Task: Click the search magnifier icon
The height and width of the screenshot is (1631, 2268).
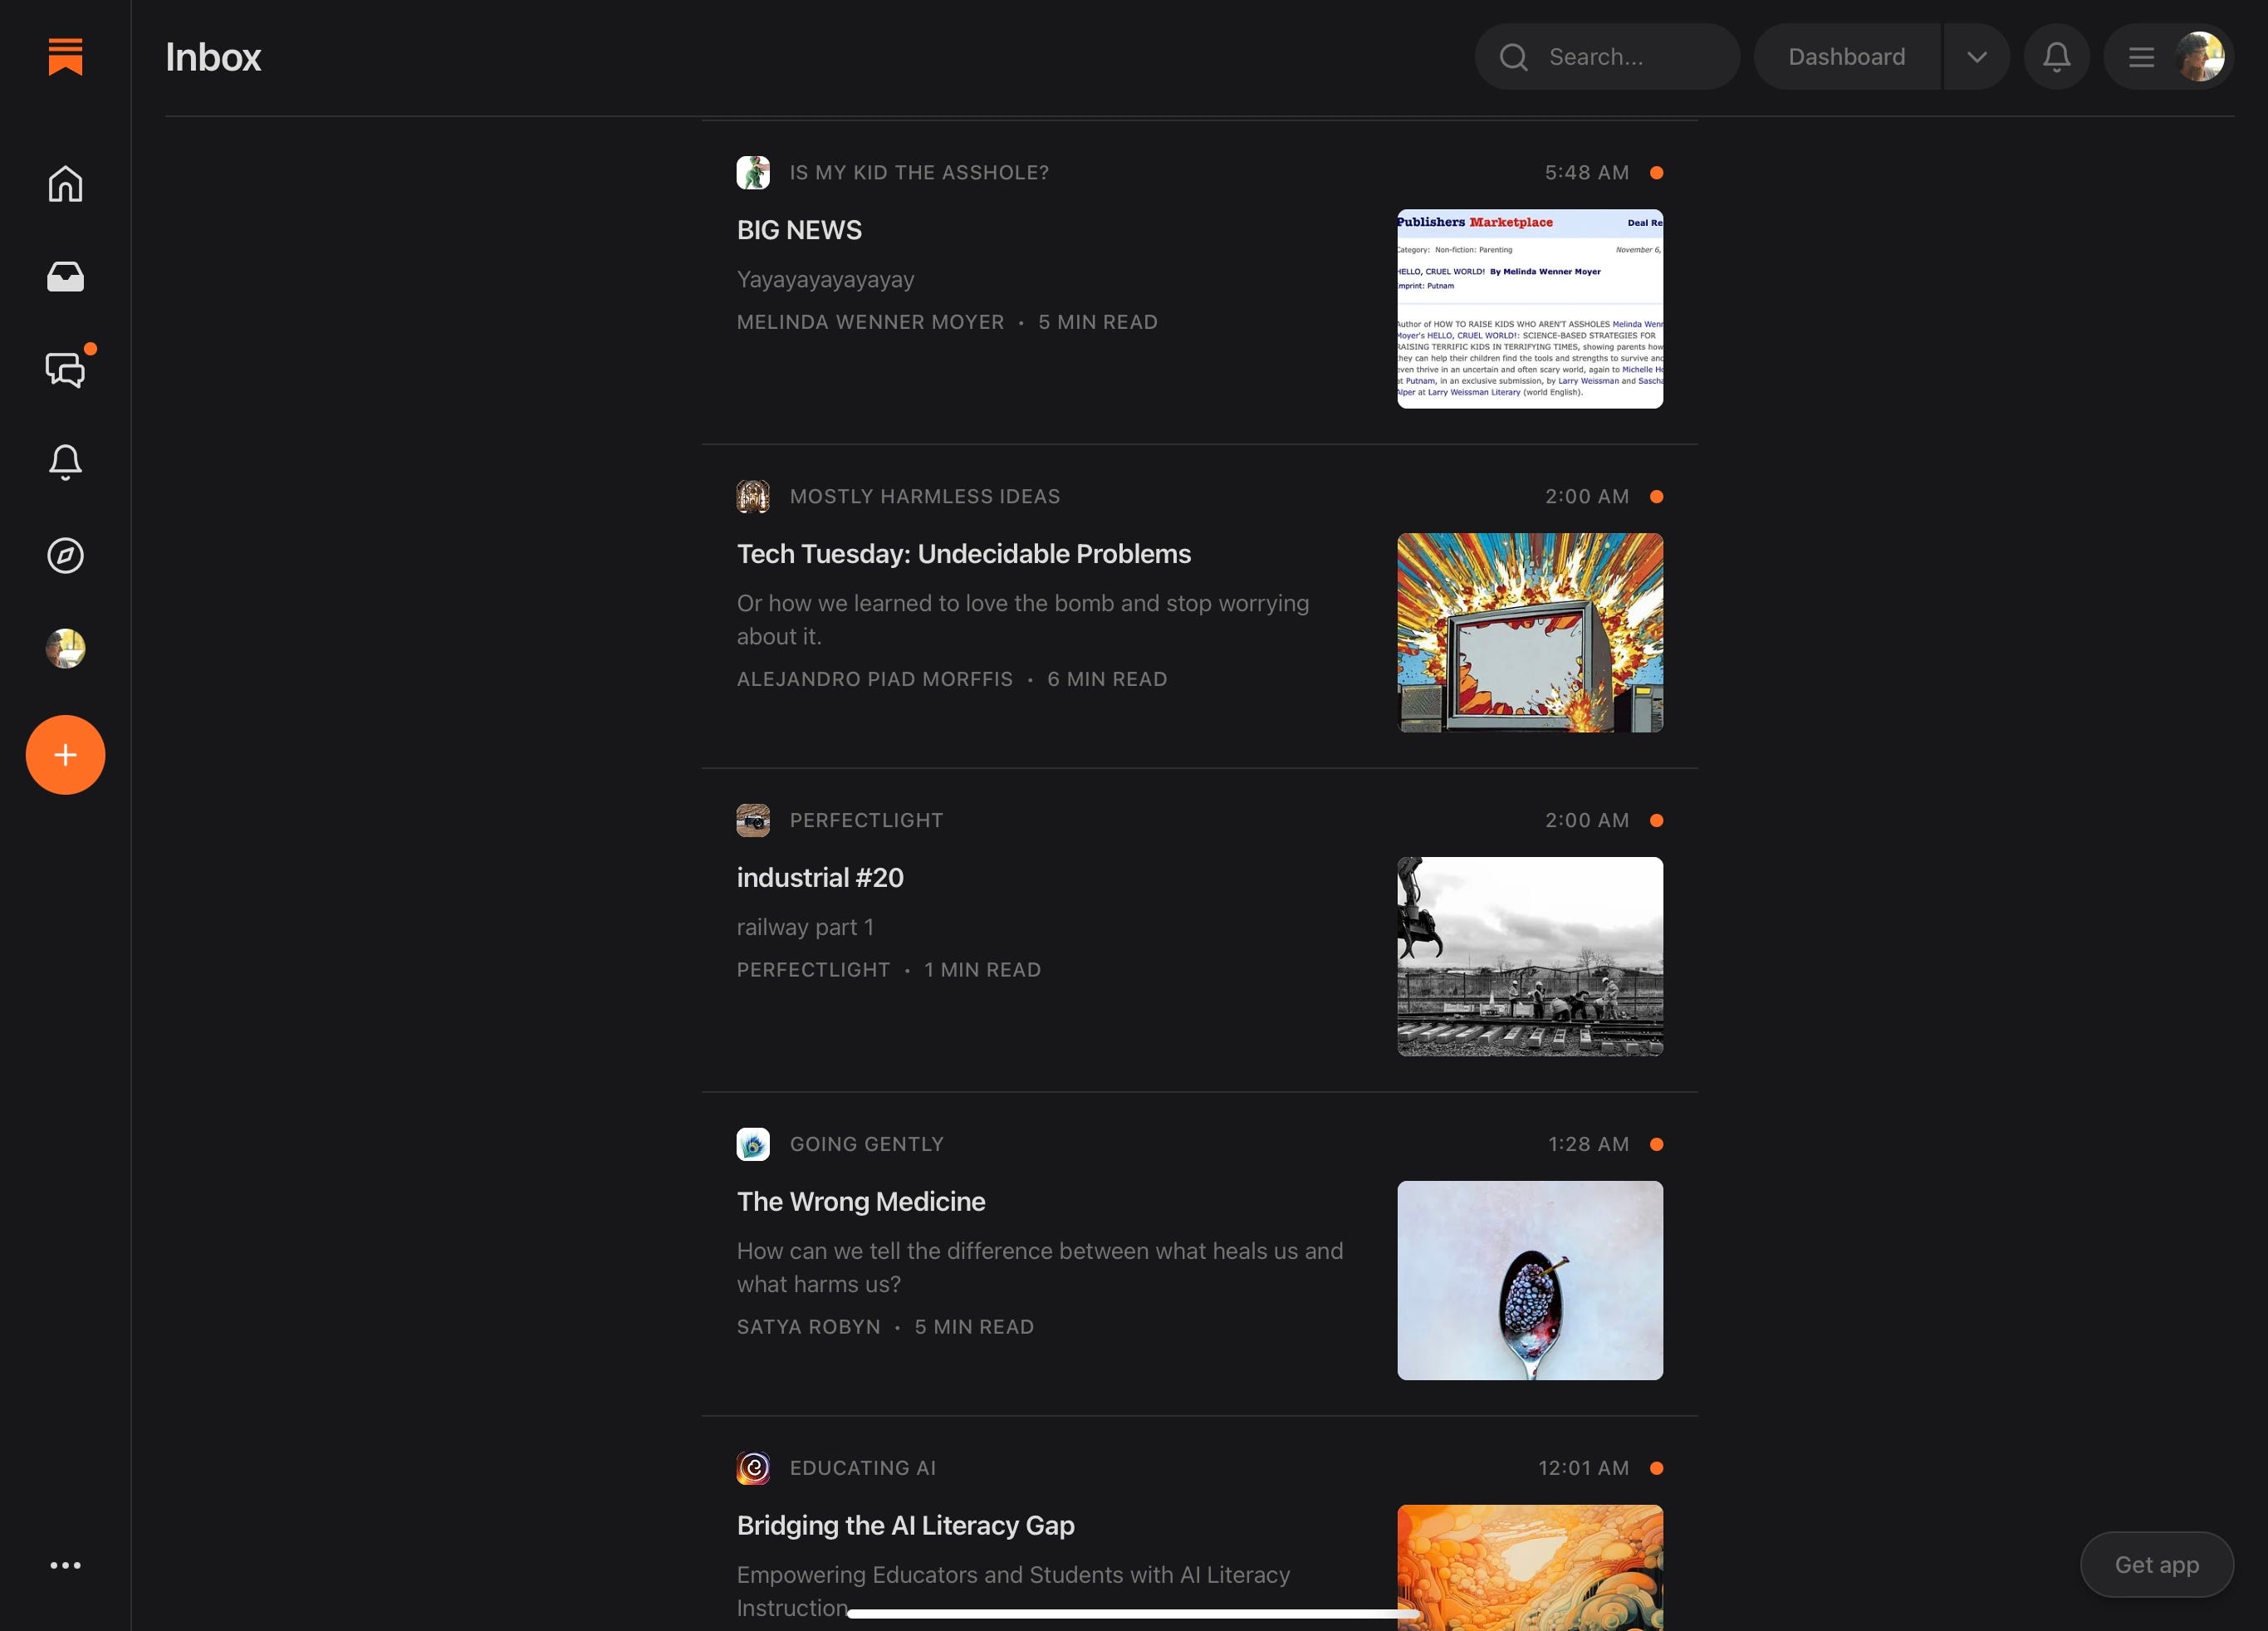Action: point(1513,57)
